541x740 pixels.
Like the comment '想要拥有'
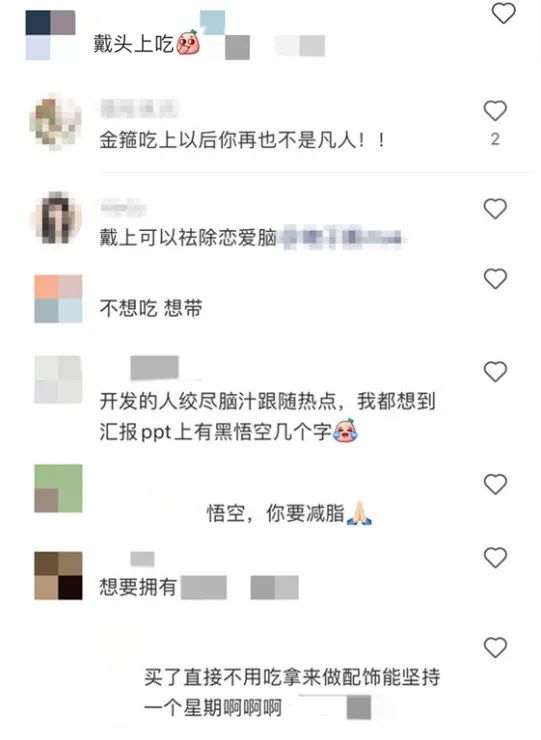coord(495,557)
